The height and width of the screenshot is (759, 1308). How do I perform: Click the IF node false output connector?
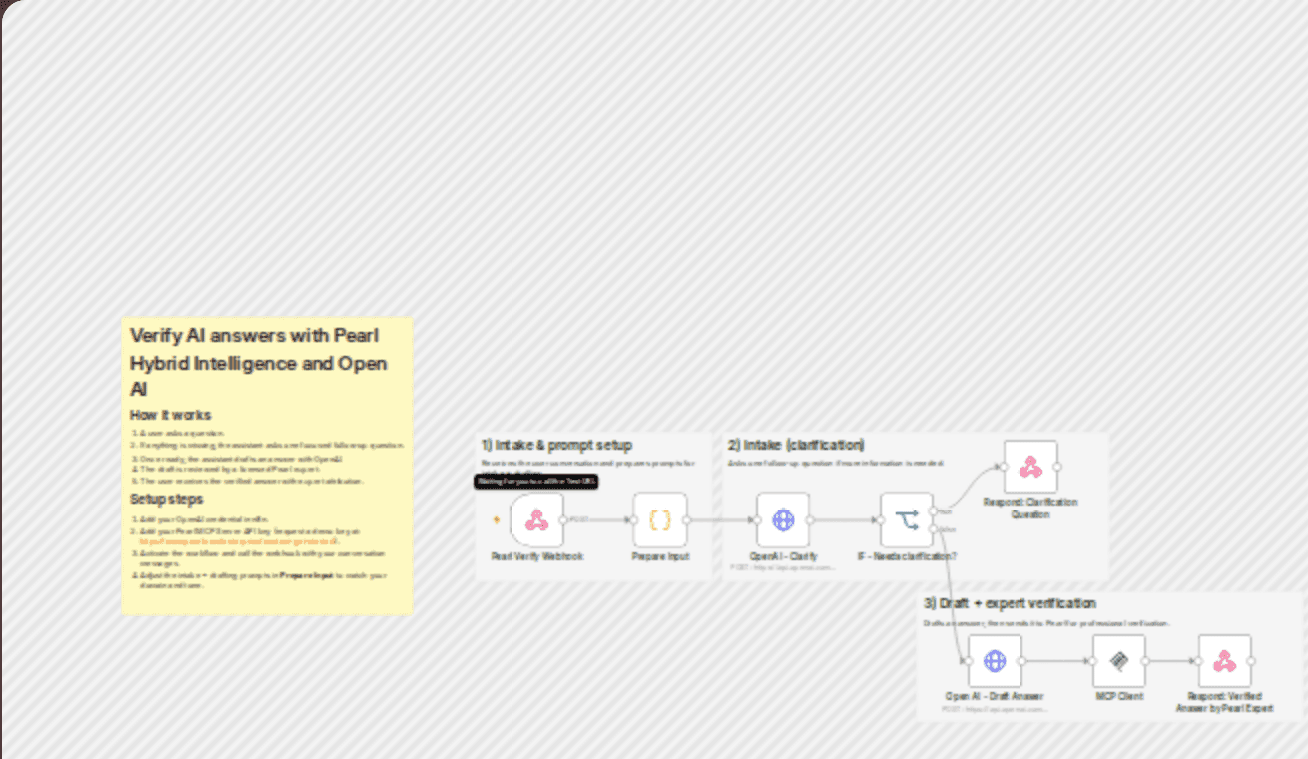click(x=934, y=529)
